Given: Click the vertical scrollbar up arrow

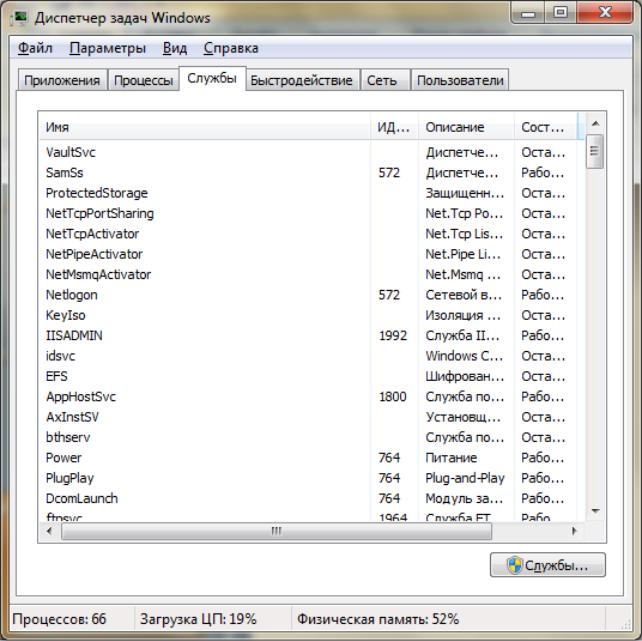Looking at the screenshot, I should 596,123.
